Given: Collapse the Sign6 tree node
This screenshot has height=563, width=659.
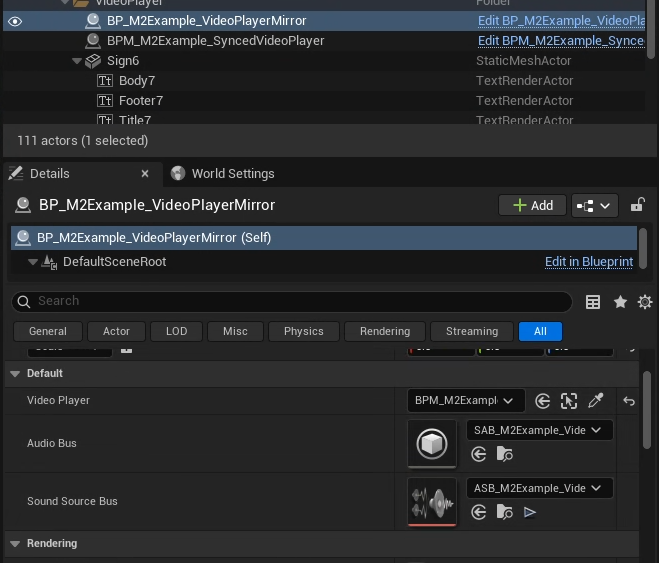Looking at the screenshot, I should tap(78, 61).
